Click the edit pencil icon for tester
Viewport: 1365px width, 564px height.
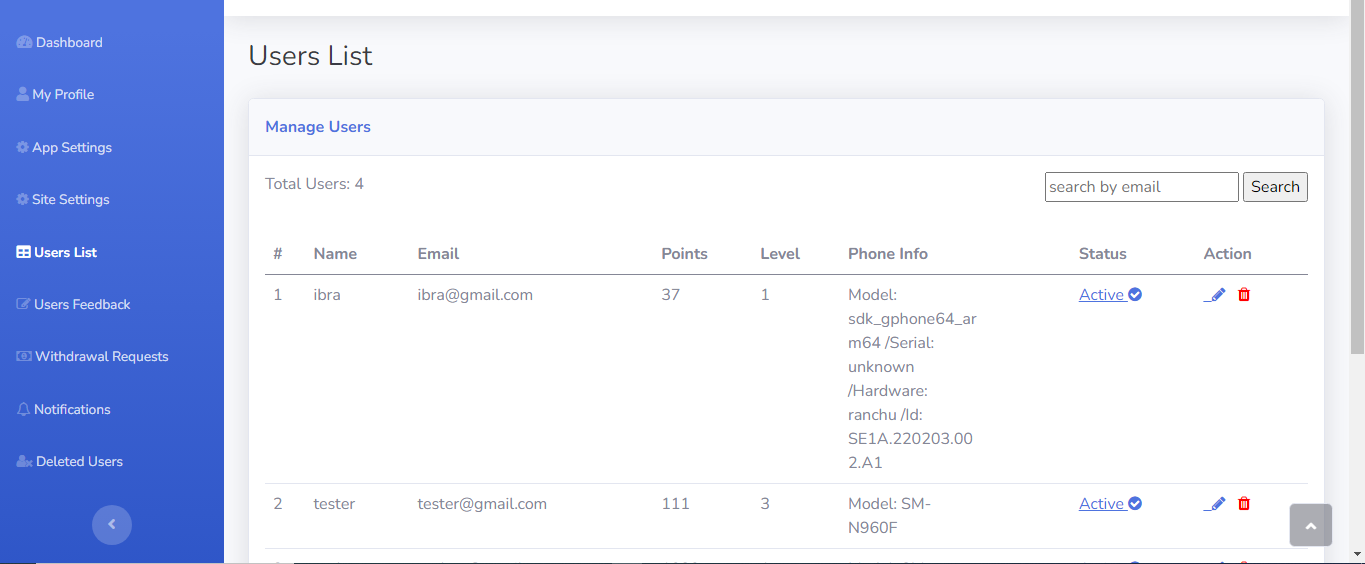[x=1216, y=504]
